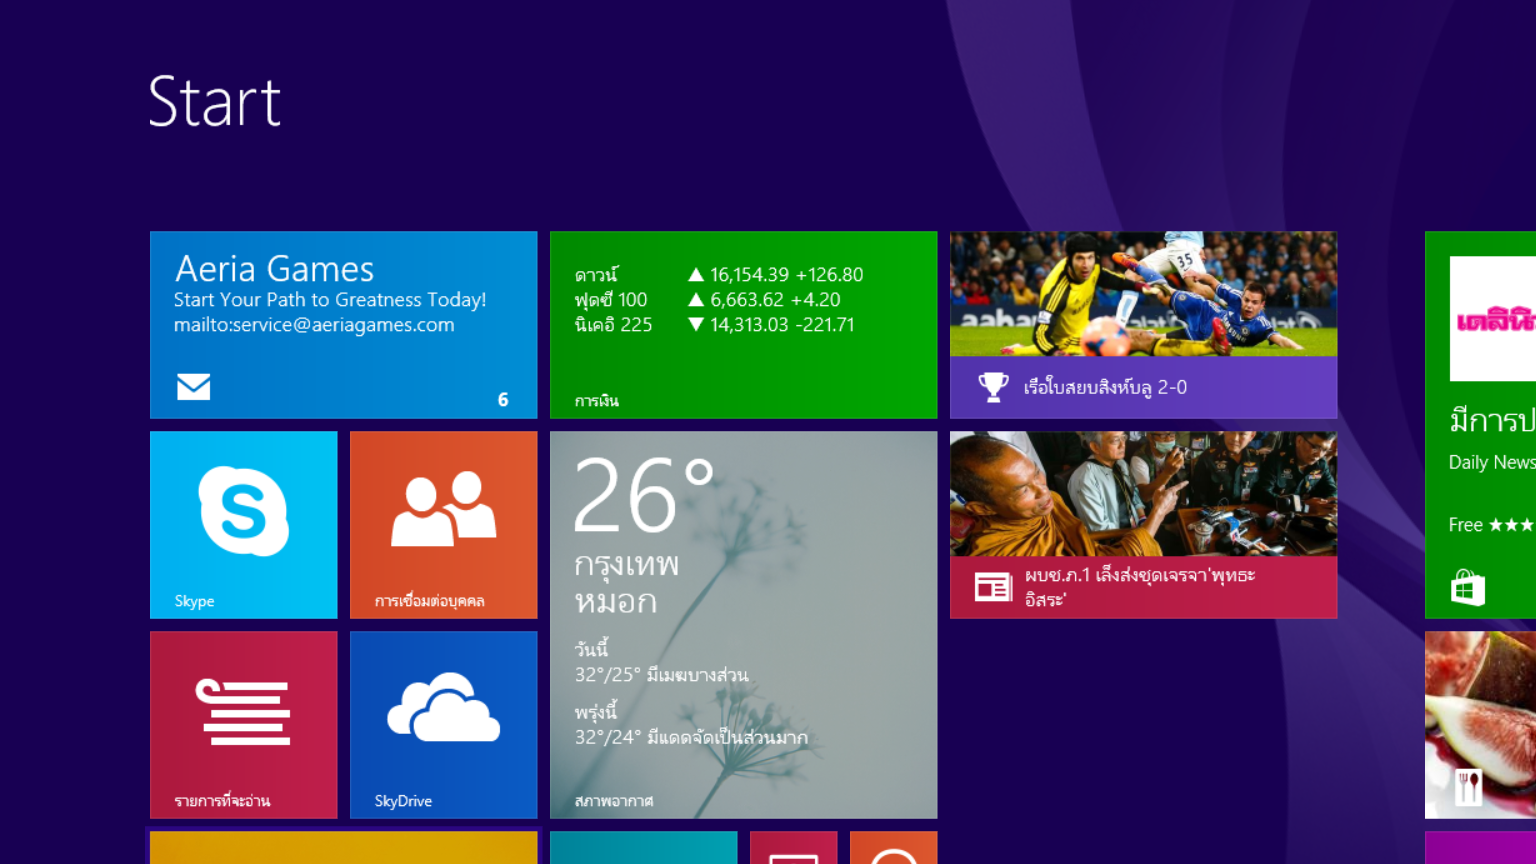This screenshot has height=864, width=1536.
Task: Open the Mail envelope icon
Action: point(194,386)
